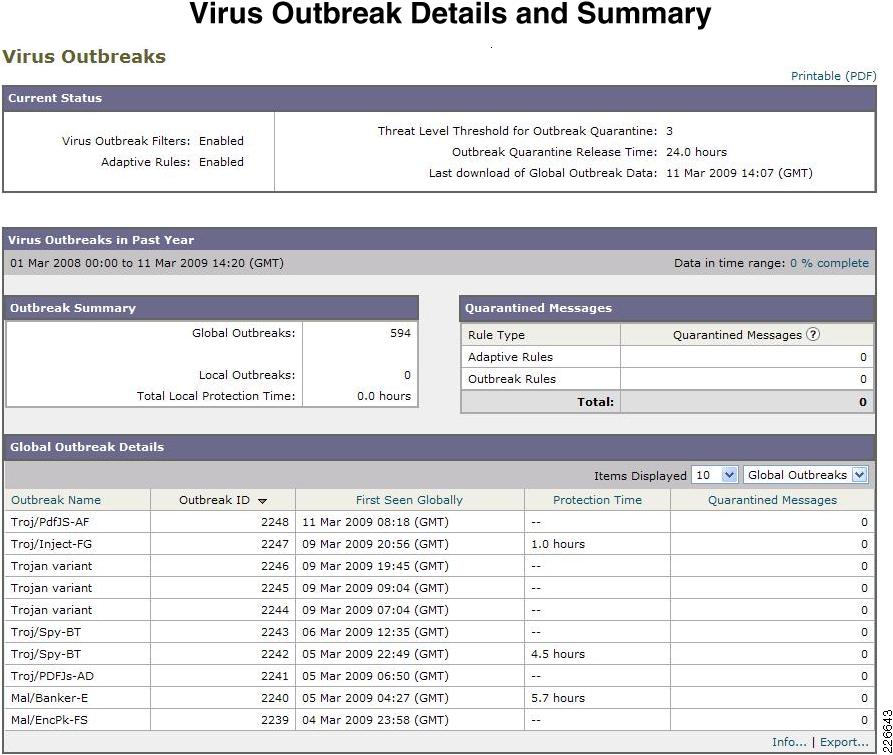This screenshot has height=755, width=893.
Task: Click the last download date 11 Mar 2009 14:07
Action: click(x=739, y=173)
